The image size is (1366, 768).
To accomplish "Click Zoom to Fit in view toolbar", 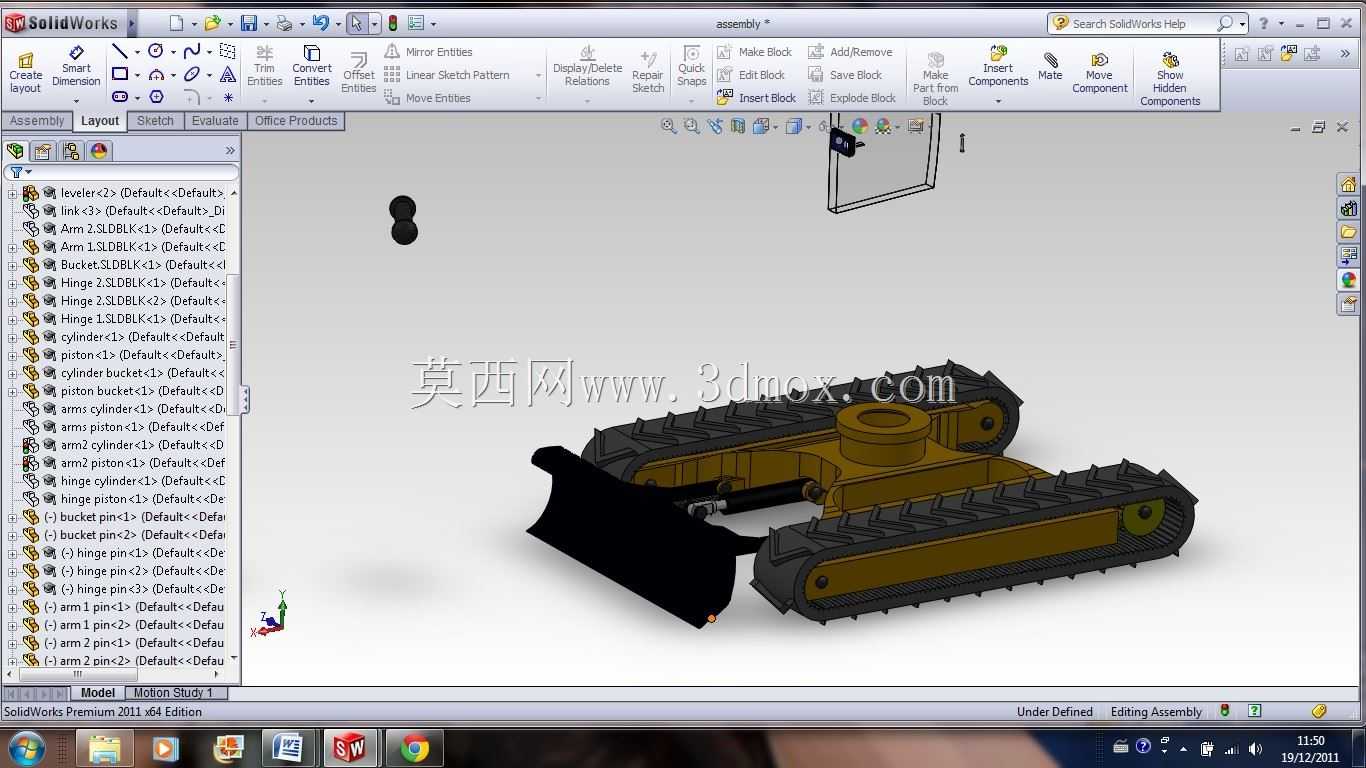I will [668, 126].
